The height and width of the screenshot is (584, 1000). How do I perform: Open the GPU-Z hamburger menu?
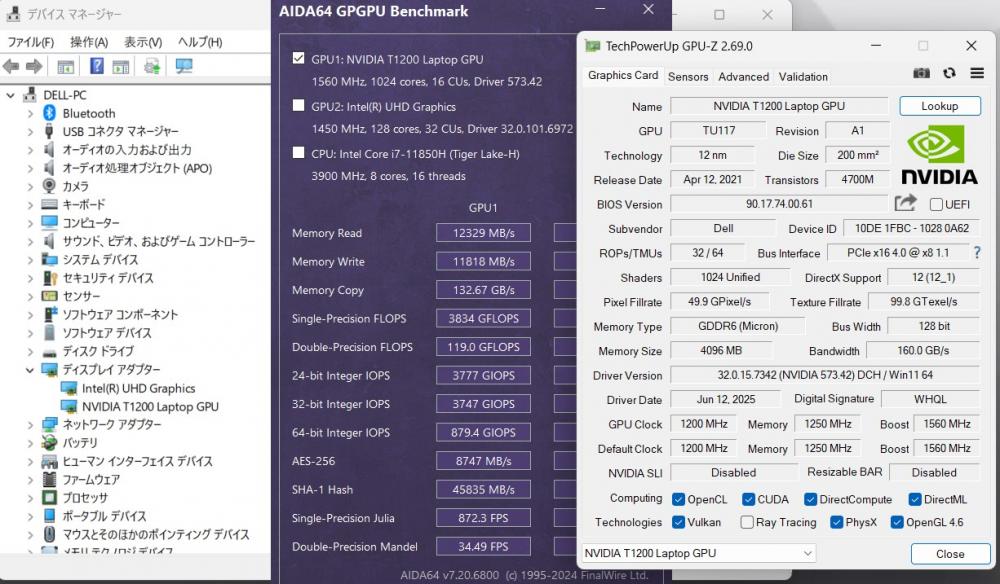pyautogui.click(x=976, y=73)
